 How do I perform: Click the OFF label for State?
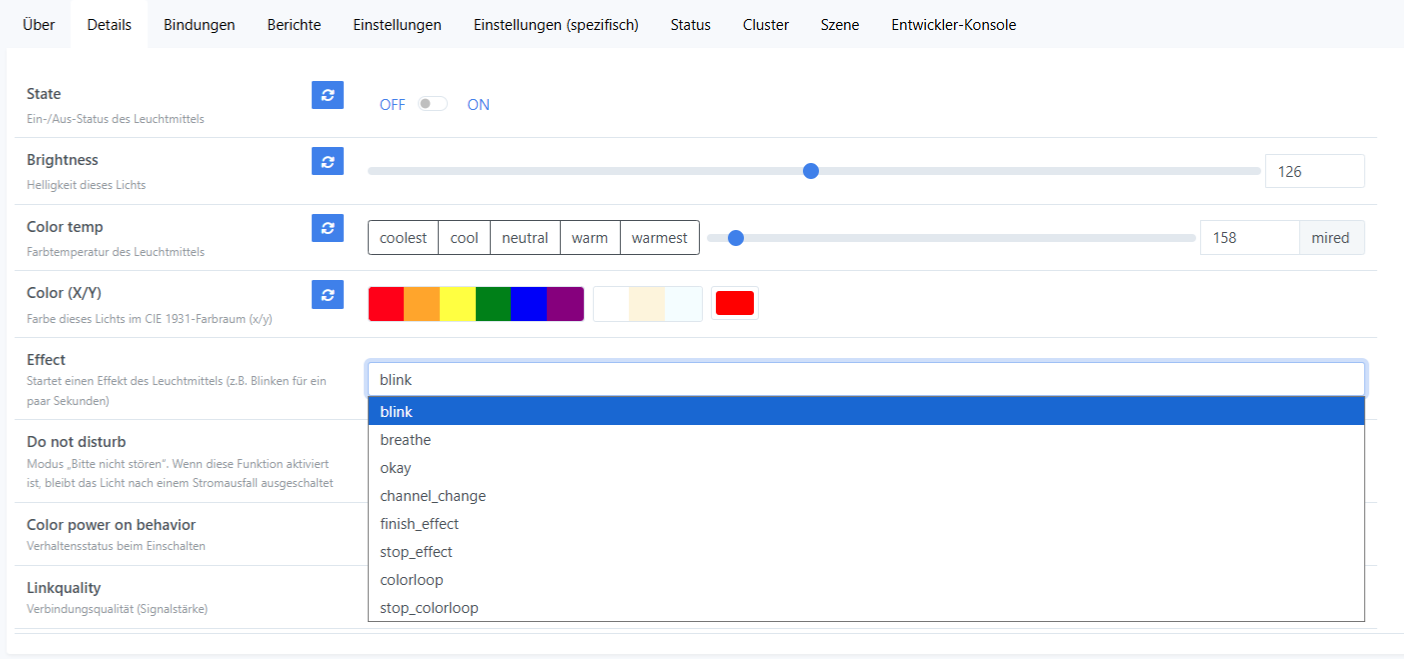[x=392, y=104]
